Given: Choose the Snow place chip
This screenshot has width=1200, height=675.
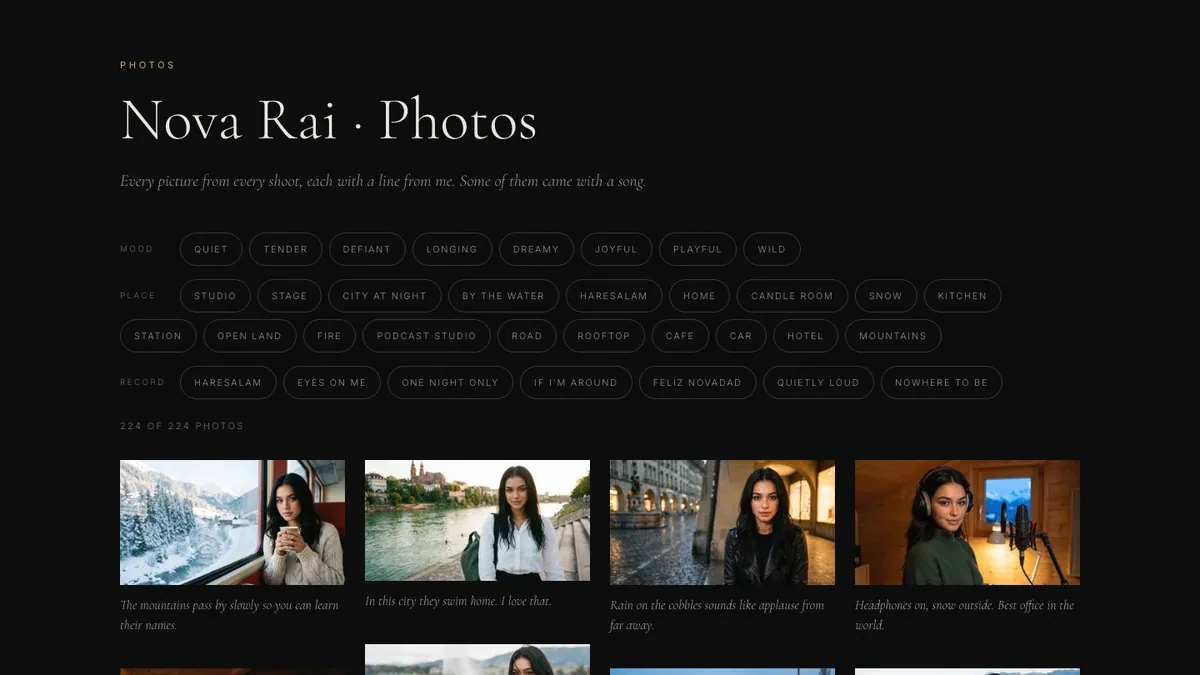Looking at the screenshot, I should click(x=885, y=296).
